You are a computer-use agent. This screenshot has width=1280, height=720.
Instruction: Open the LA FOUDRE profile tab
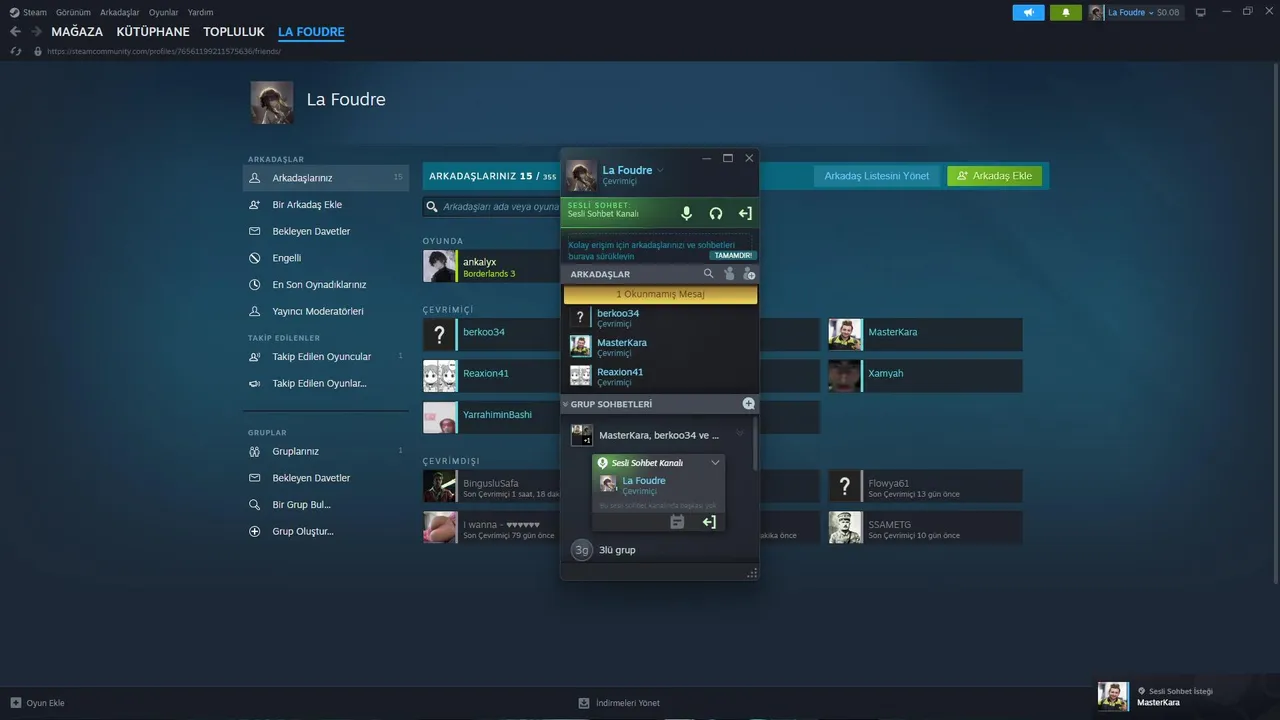point(311,32)
